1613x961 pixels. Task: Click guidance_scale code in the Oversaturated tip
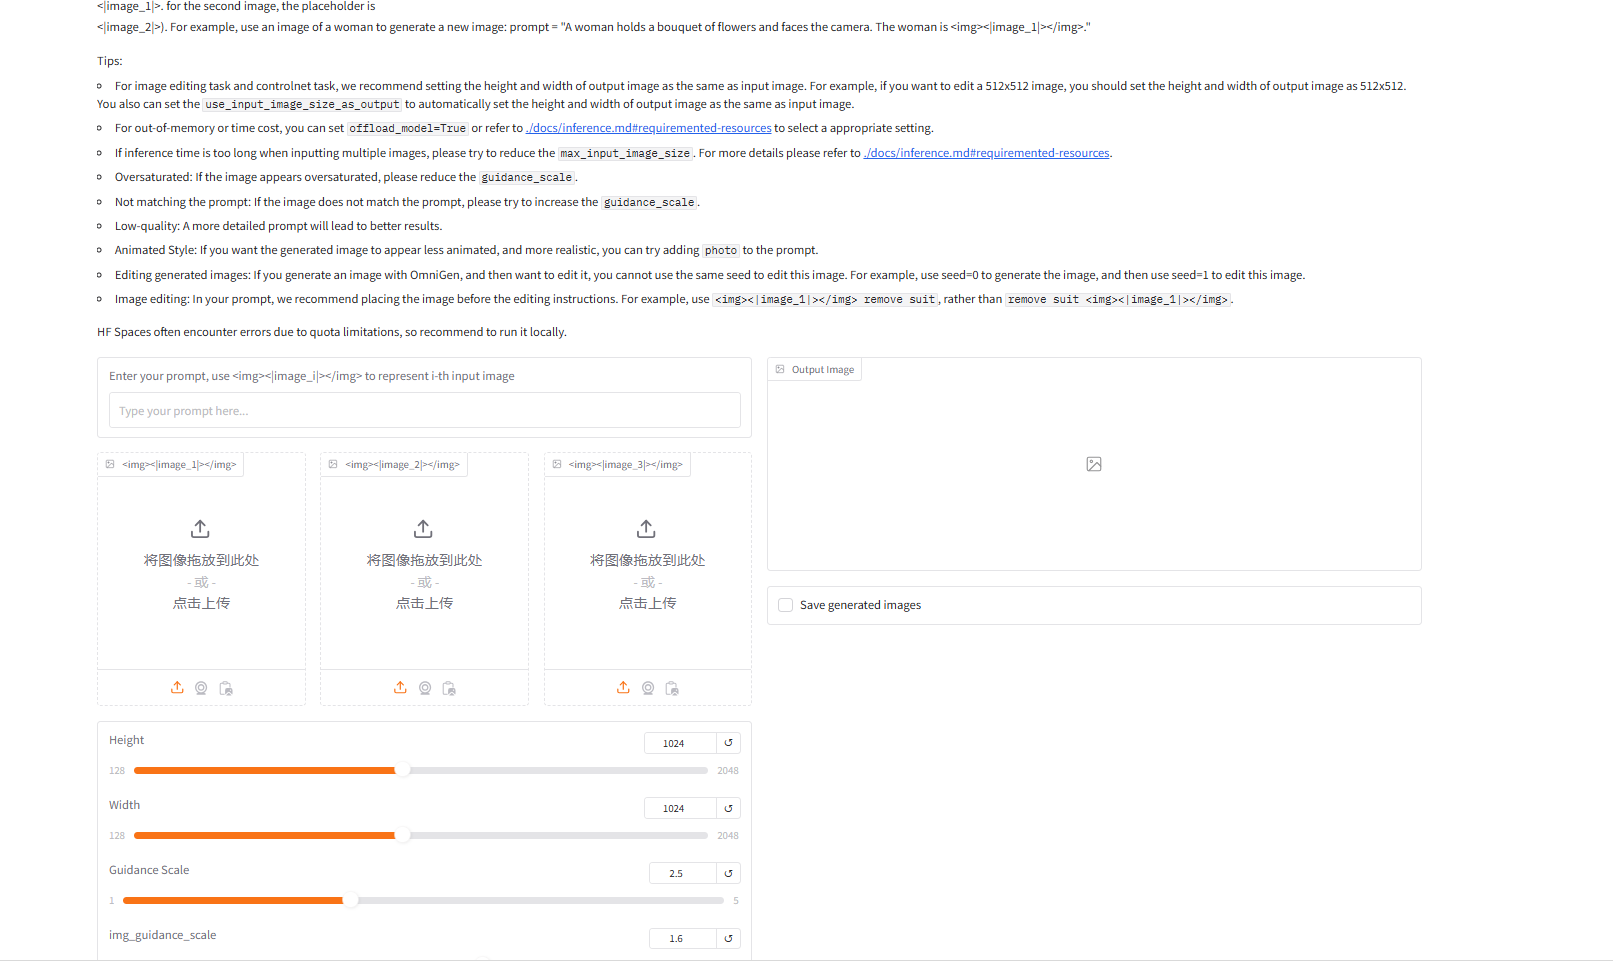pos(527,177)
